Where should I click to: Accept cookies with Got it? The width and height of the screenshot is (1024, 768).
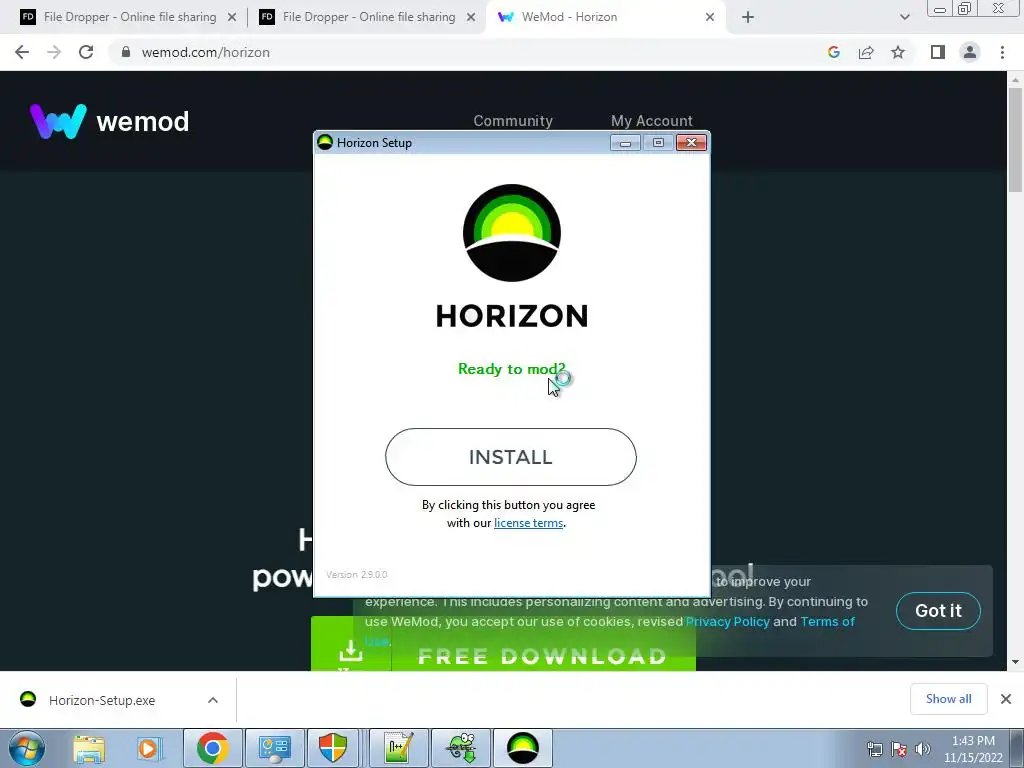tap(938, 611)
